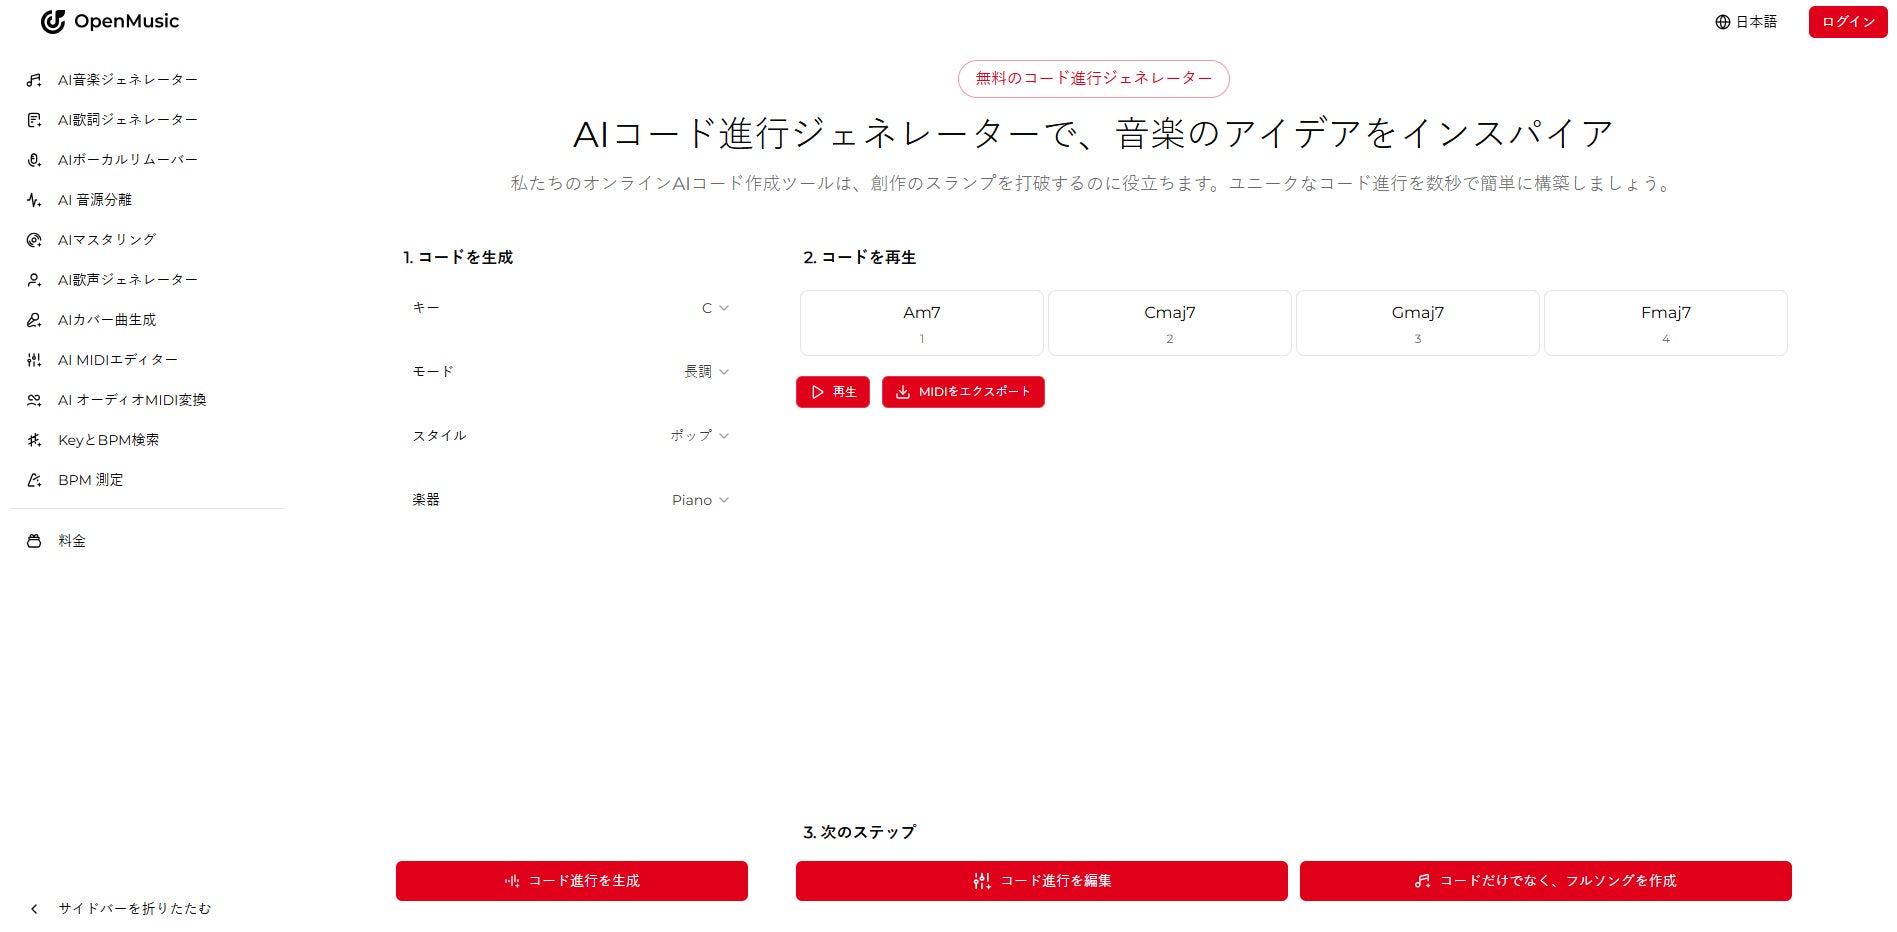Click the スタイル field label

[x=440, y=436]
